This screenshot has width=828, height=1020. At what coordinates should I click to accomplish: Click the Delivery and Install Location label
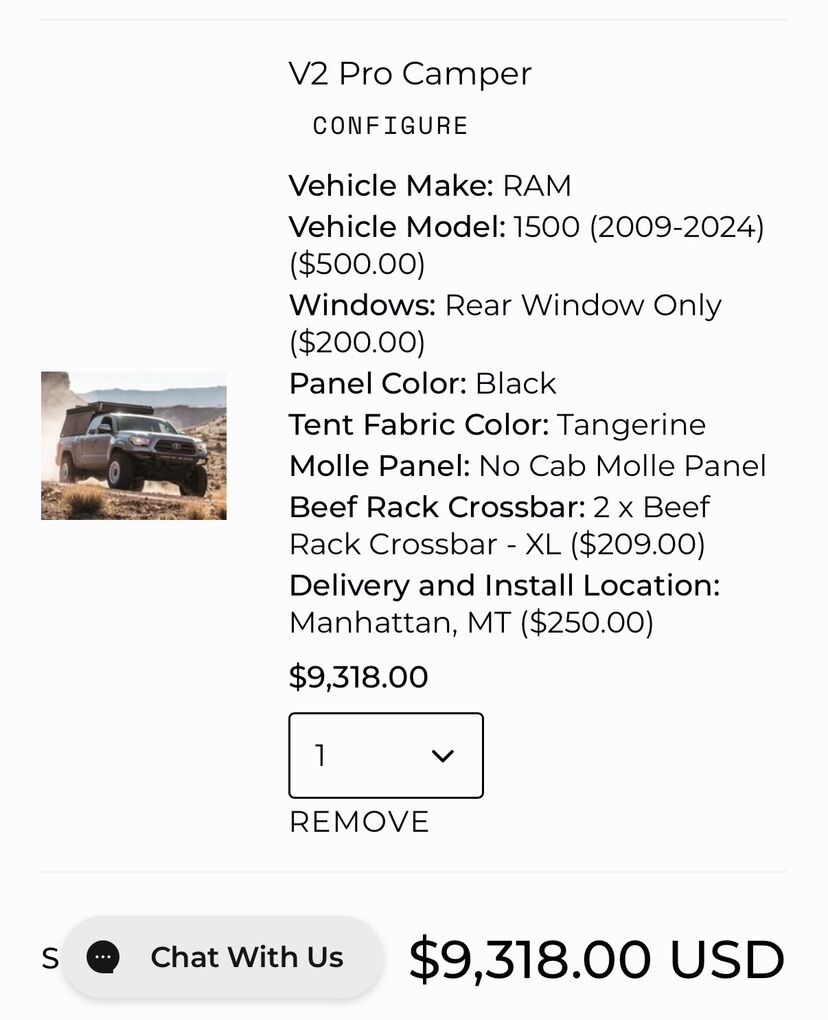click(504, 585)
